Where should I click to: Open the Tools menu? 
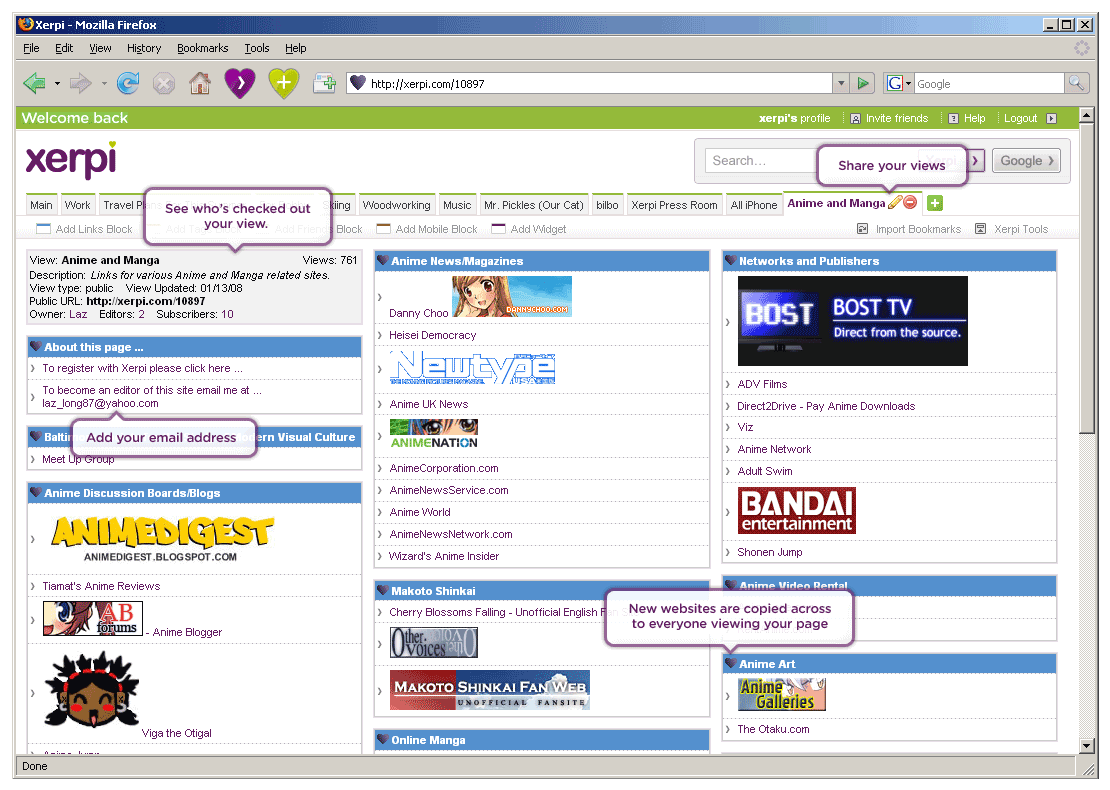[x=257, y=48]
